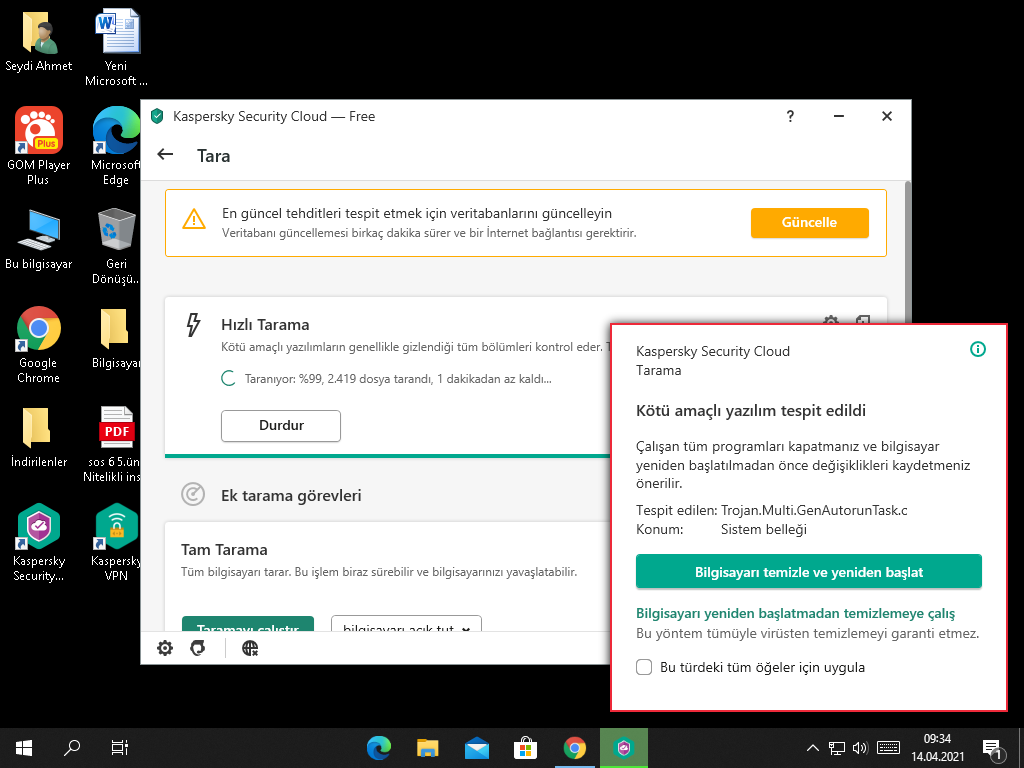This screenshot has width=1024, height=768.
Task: Click the Ek tarama görevleri target icon
Action: pos(193,495)
